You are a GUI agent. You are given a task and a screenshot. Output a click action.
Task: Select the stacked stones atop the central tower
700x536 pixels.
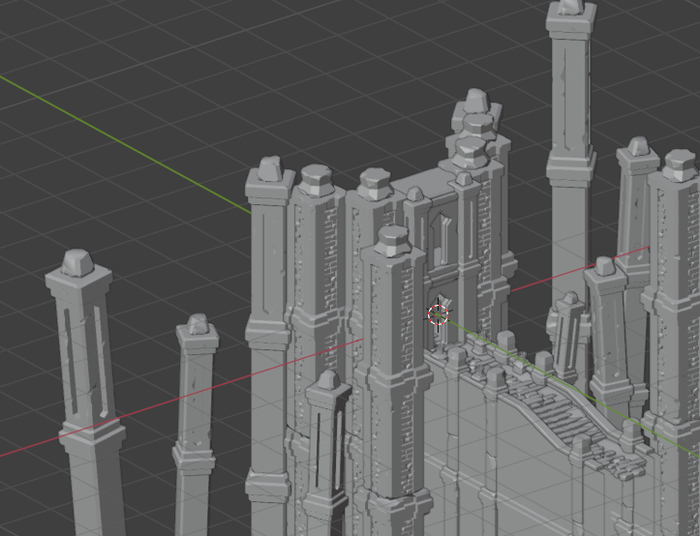coord(475,130)
